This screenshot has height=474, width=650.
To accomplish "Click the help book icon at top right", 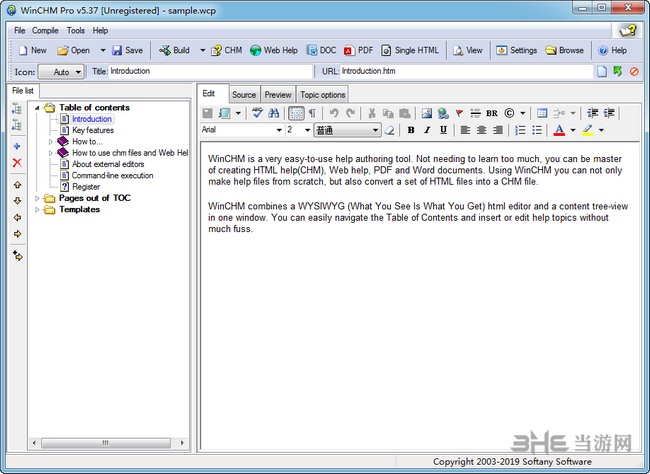I will pos(628,31).
